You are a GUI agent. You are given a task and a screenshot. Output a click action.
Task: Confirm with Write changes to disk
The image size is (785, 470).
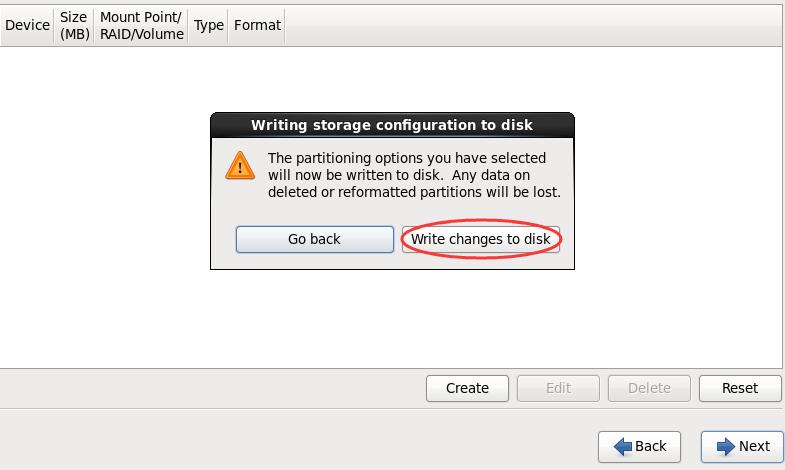(x=481, y=239)
